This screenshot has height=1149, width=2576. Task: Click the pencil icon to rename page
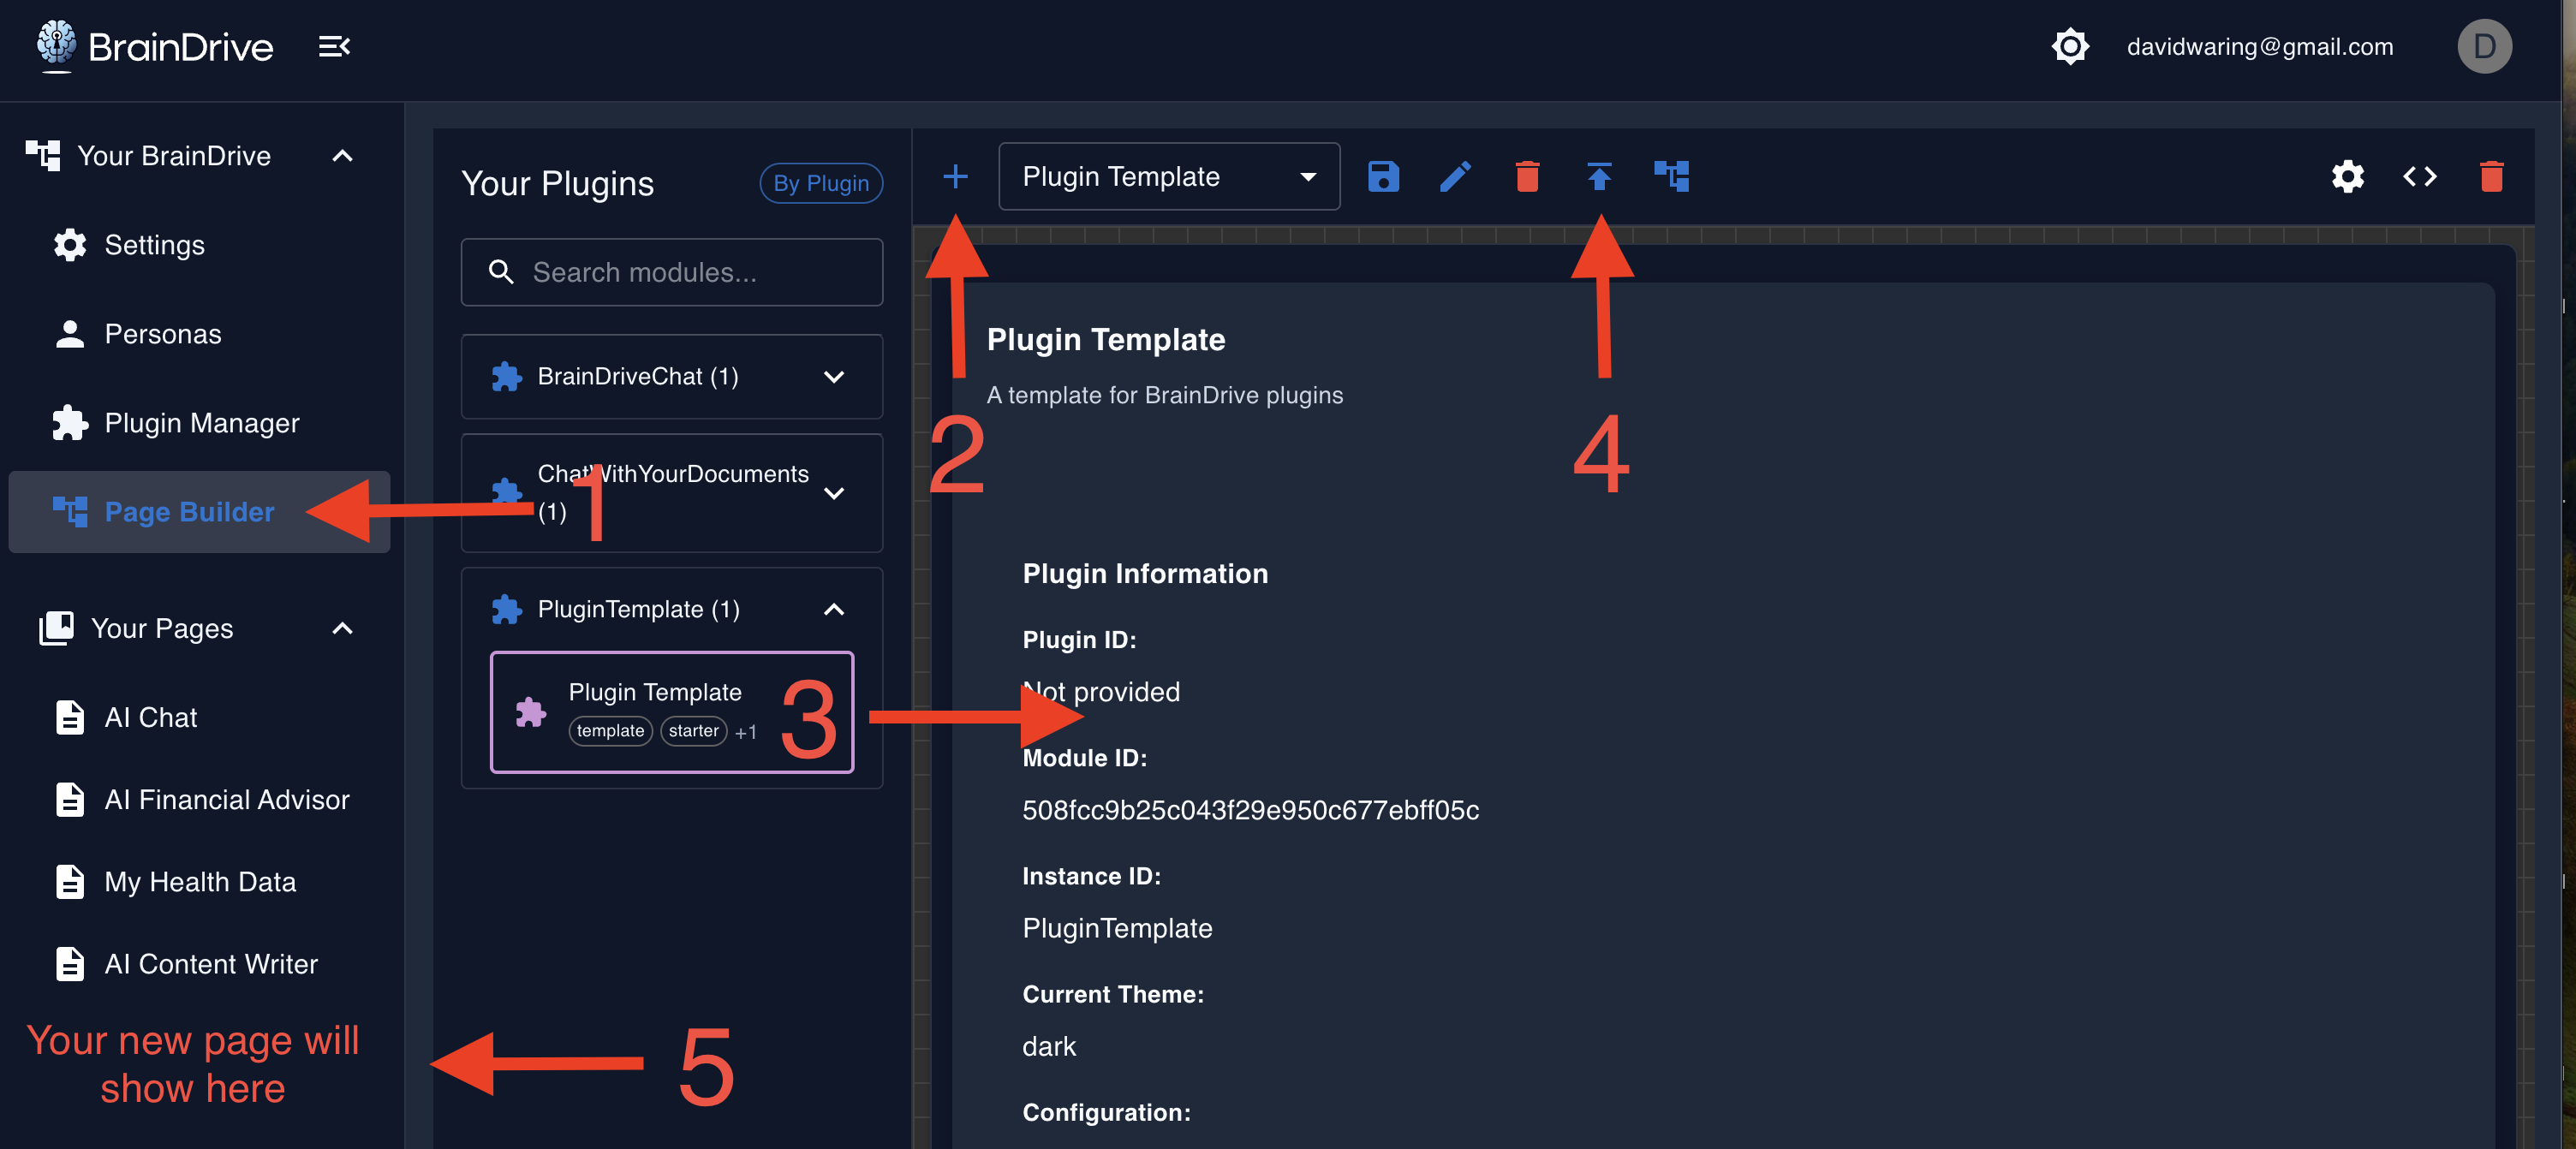pyautogui.click(x=1455, y=177)
